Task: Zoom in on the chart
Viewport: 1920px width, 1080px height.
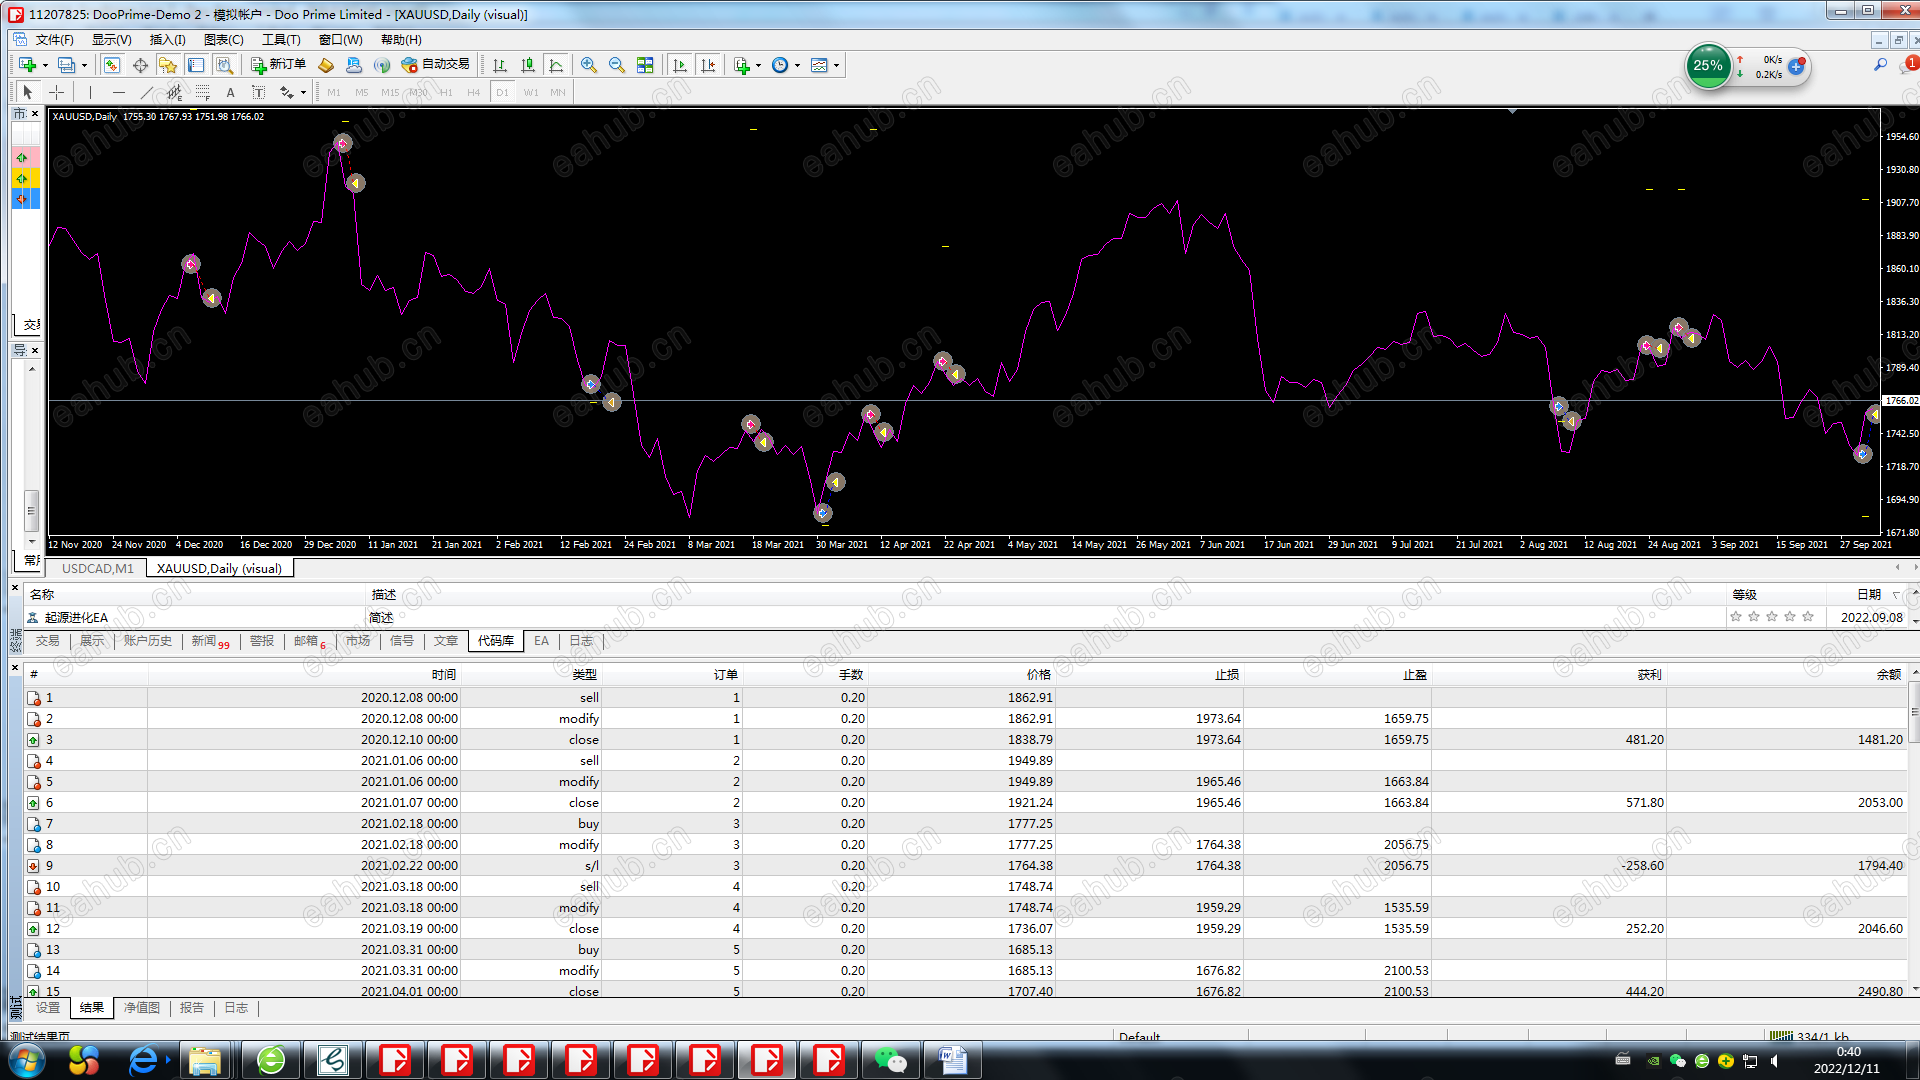Action: click(x=589, y=65)
